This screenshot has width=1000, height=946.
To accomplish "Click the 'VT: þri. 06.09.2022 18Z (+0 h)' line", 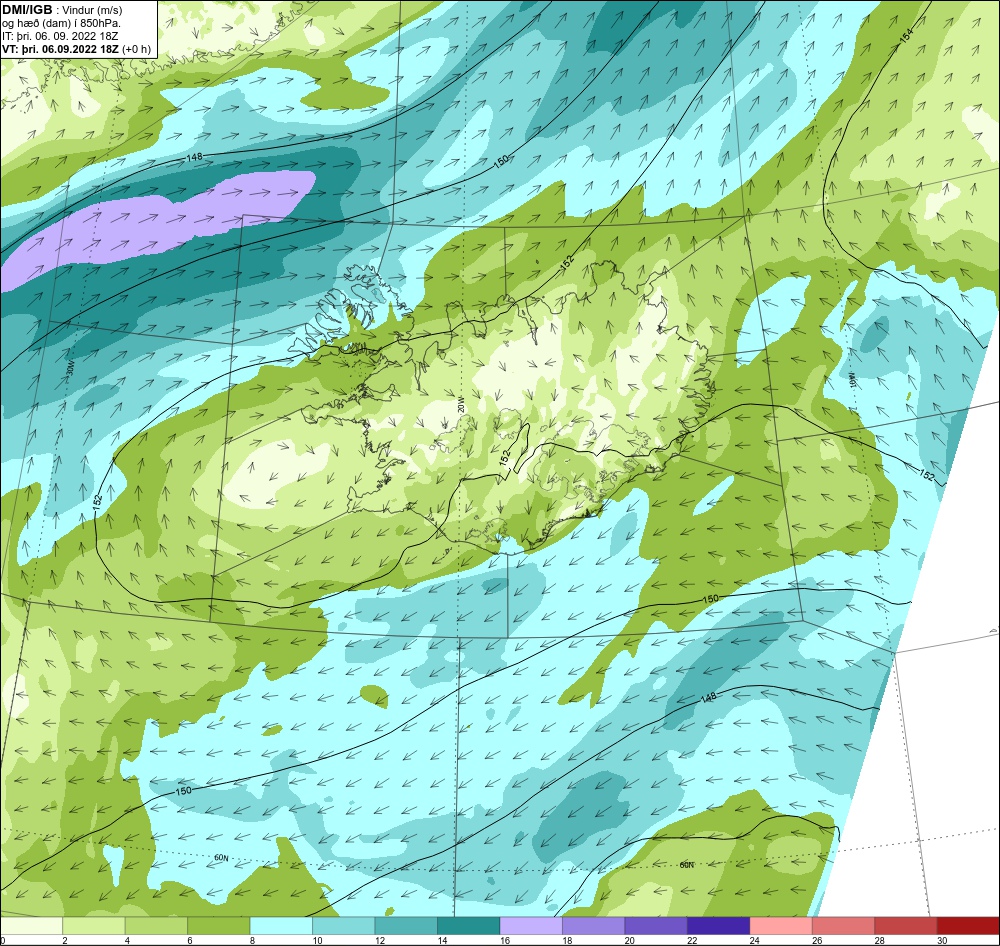I will click(77, 49).
